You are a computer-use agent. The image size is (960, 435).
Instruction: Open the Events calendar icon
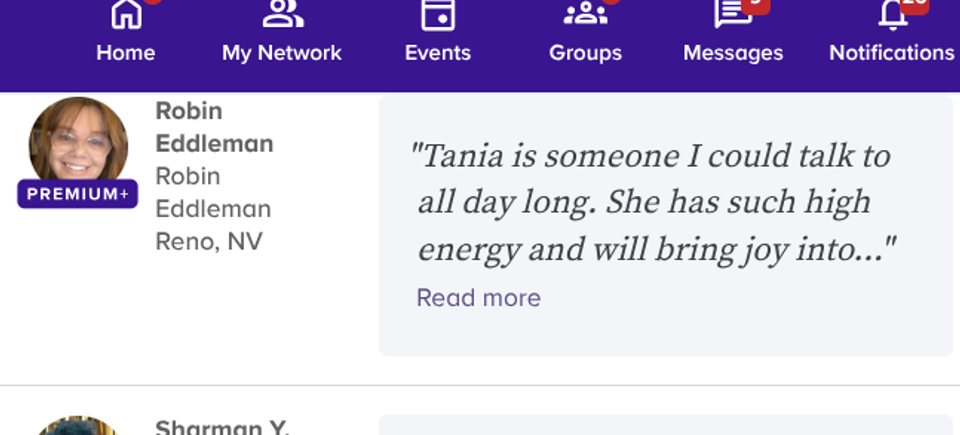(438, 15)
